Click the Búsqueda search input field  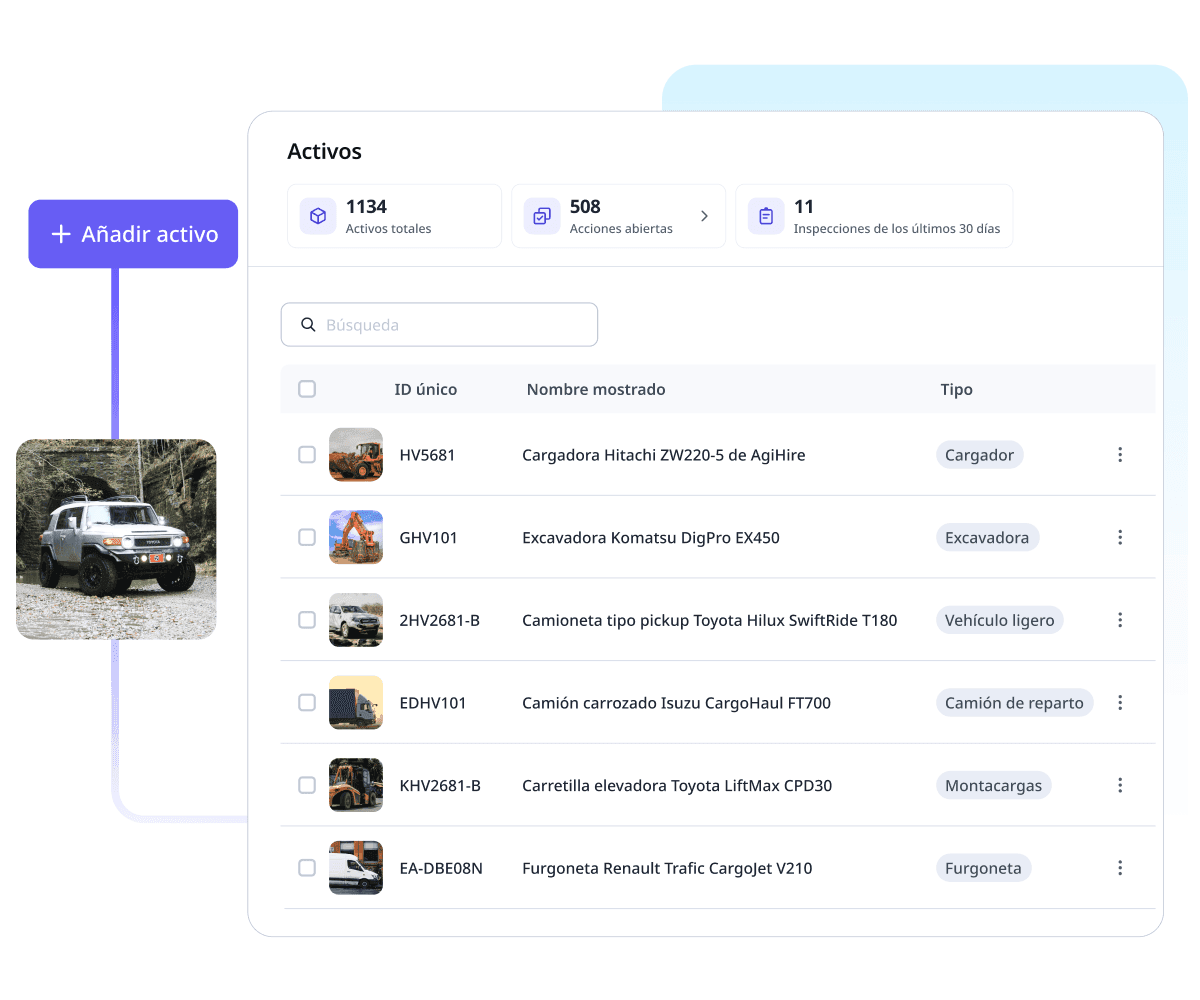(455, 325)
